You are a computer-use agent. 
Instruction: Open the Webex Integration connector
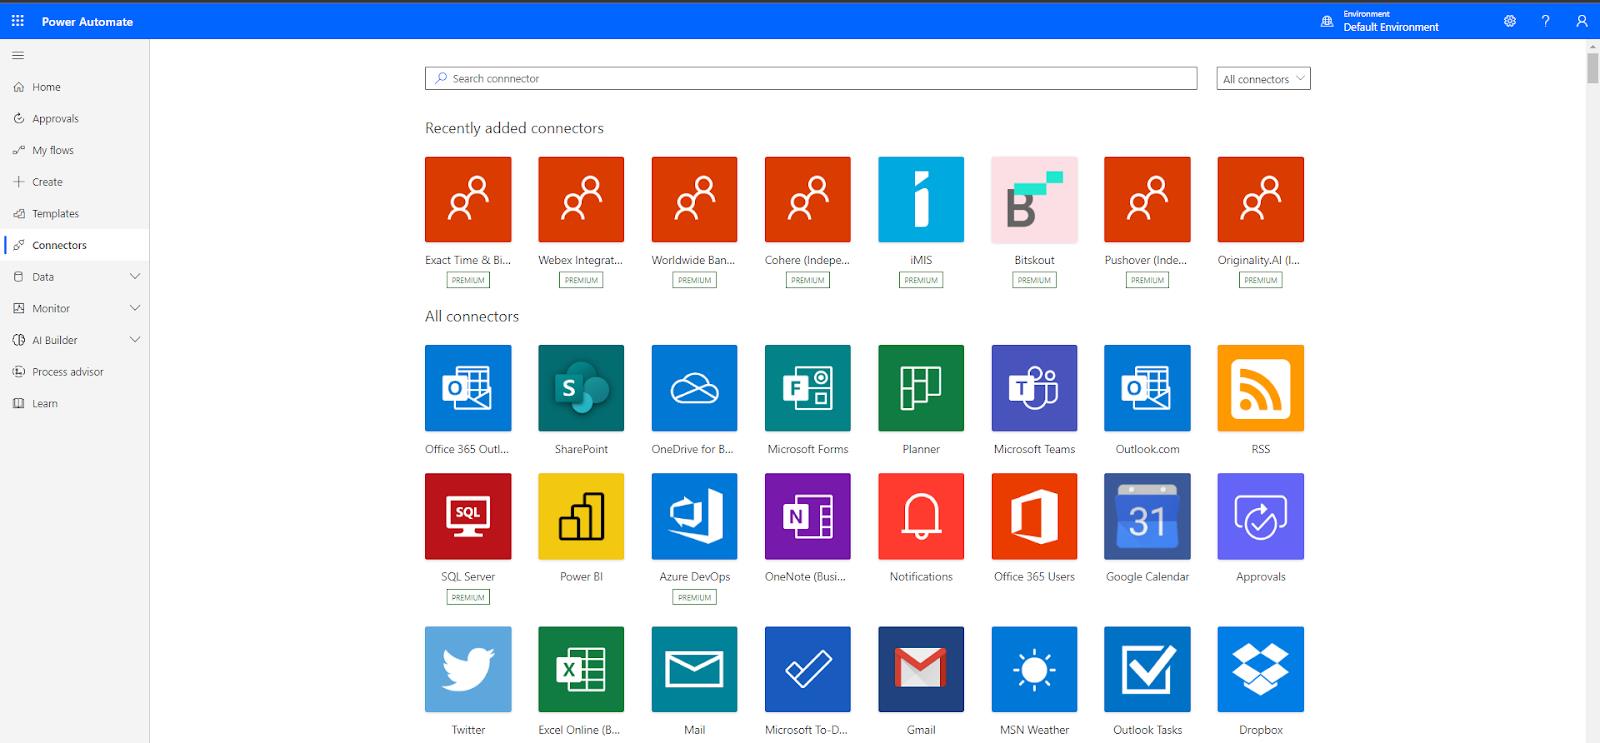(x=581, y=199)
